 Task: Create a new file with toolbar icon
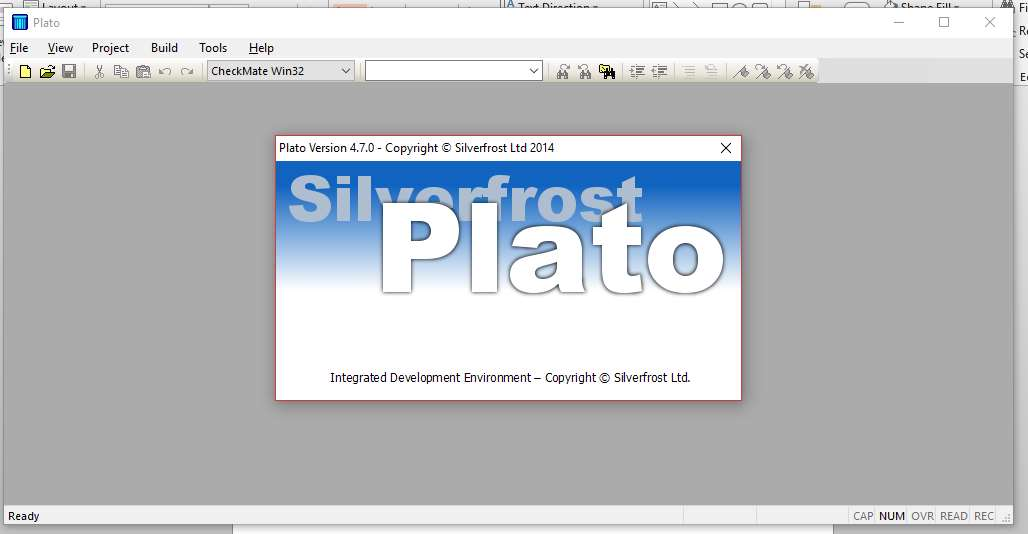tap(25, 71)
